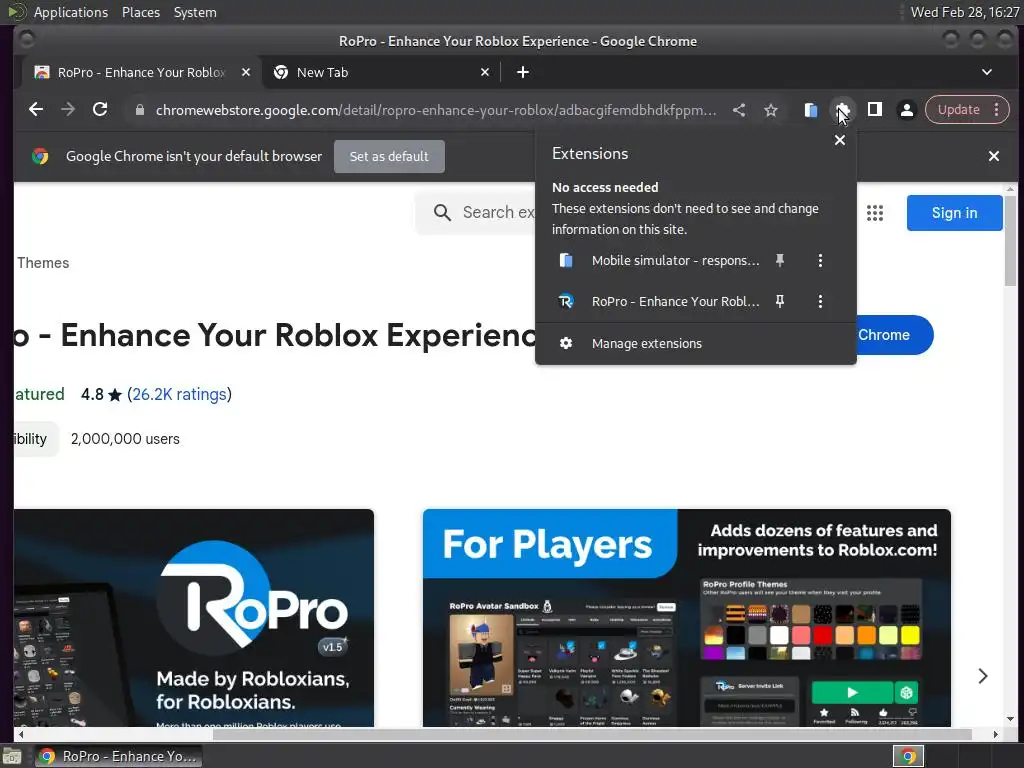Show next screenshot with right chevron

coord(983,676)
